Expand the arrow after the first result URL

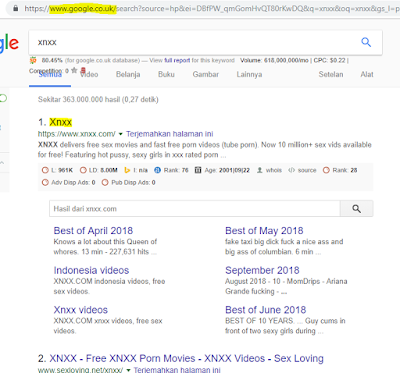121,134
